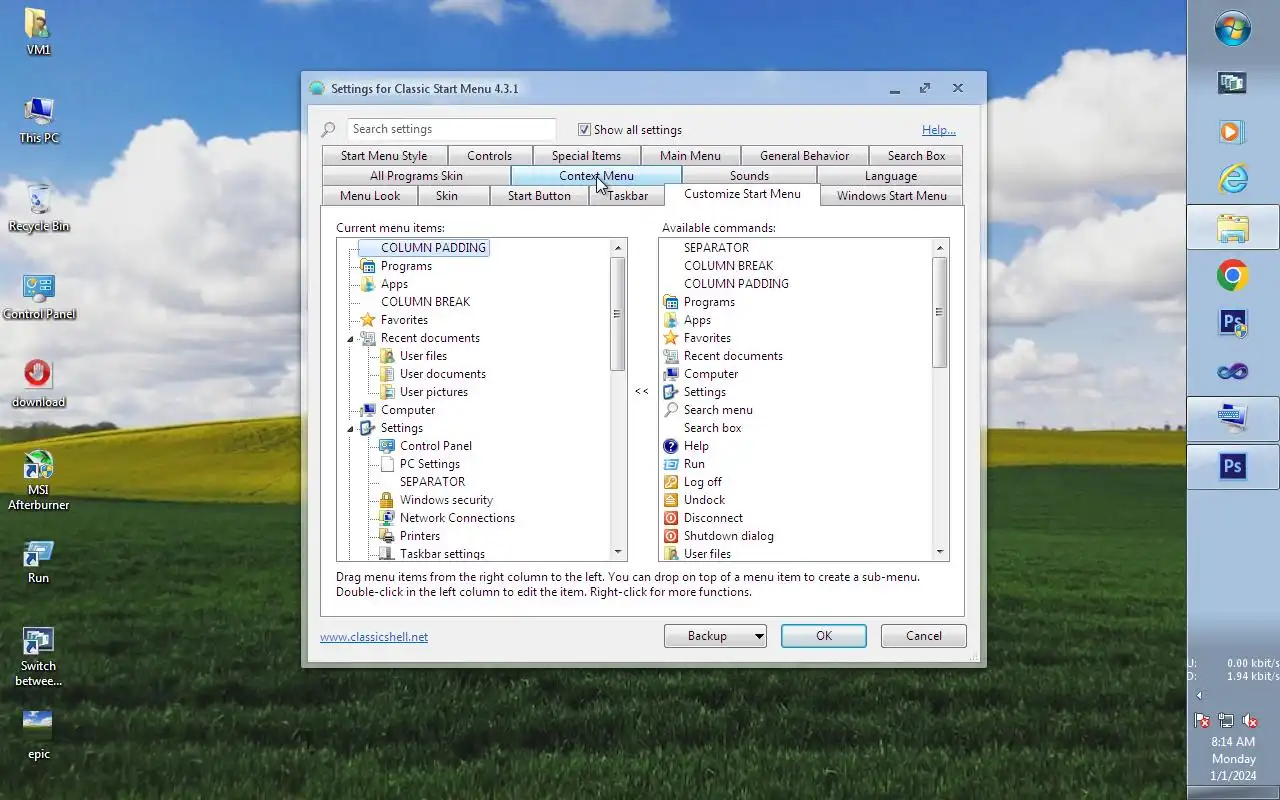Click the Printers icon in left tree
Image resolution: width=1280 pixels, height=800 pixels.
[386, 536]
